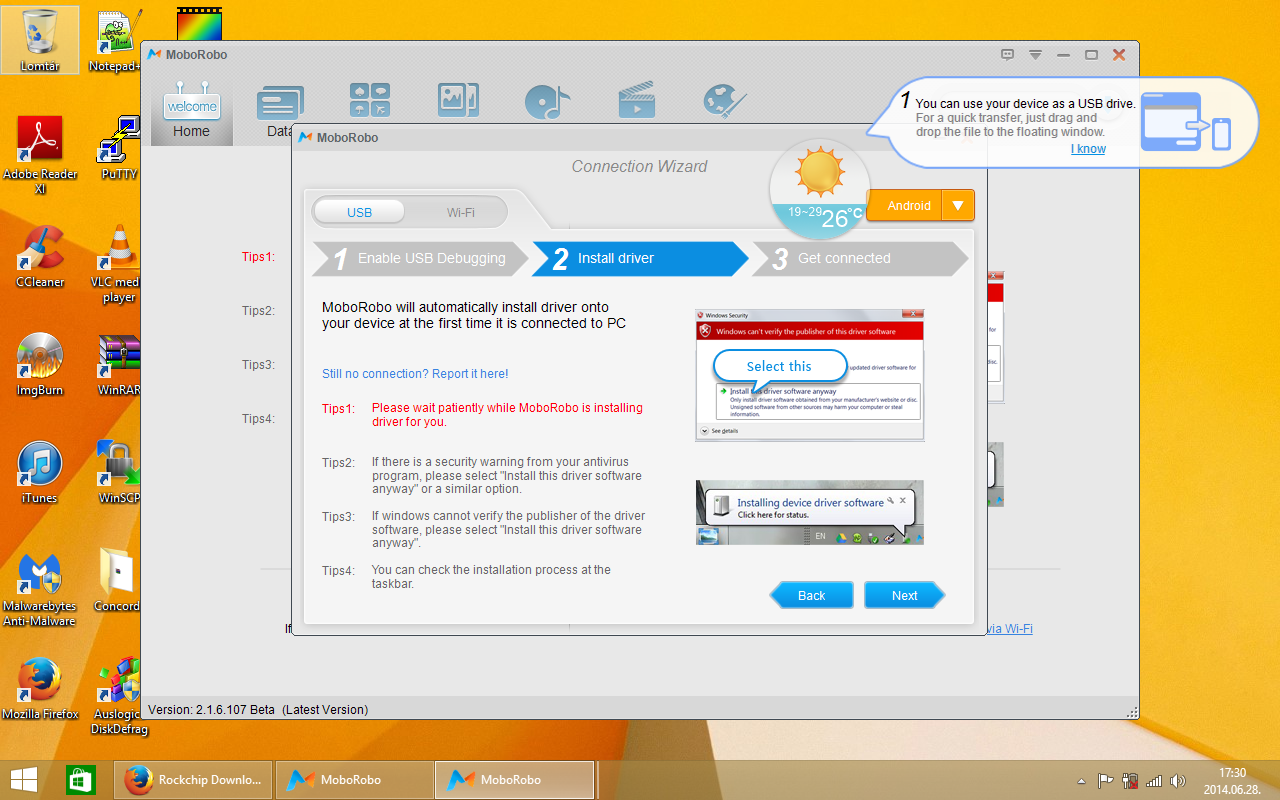1280x800 pixels.
Task: Open the Themes paint palette icon
Action: [725, 100]
